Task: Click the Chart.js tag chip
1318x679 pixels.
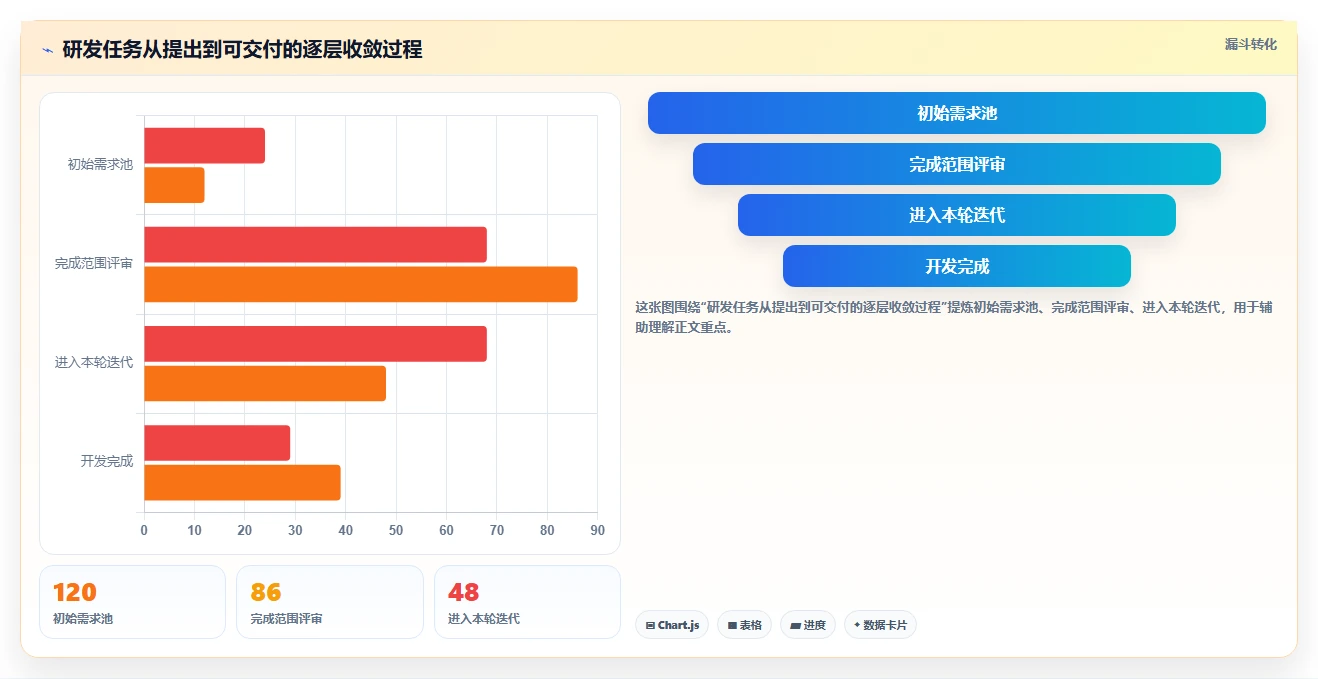Action: pyautogui.click(x=672, y=625)
